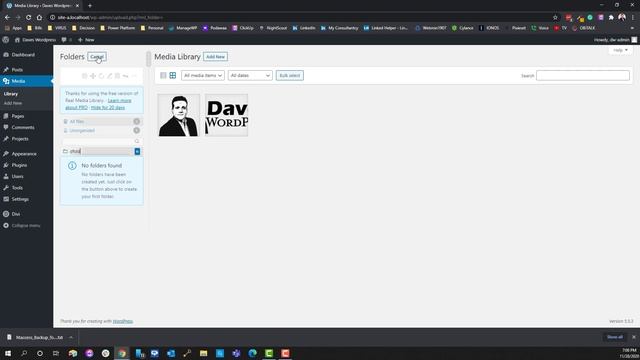Open Add New submenu under Media
This screenshot has width=640, height=360.
(x=13, y=103)
